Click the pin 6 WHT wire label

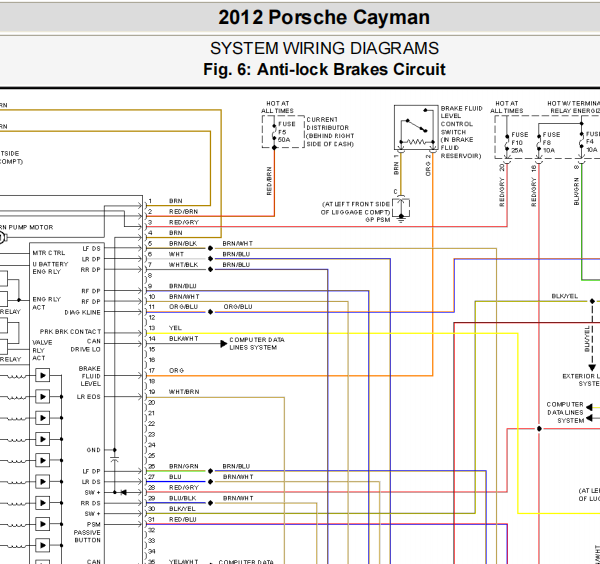pyautogui.click(x=176, y=254)
